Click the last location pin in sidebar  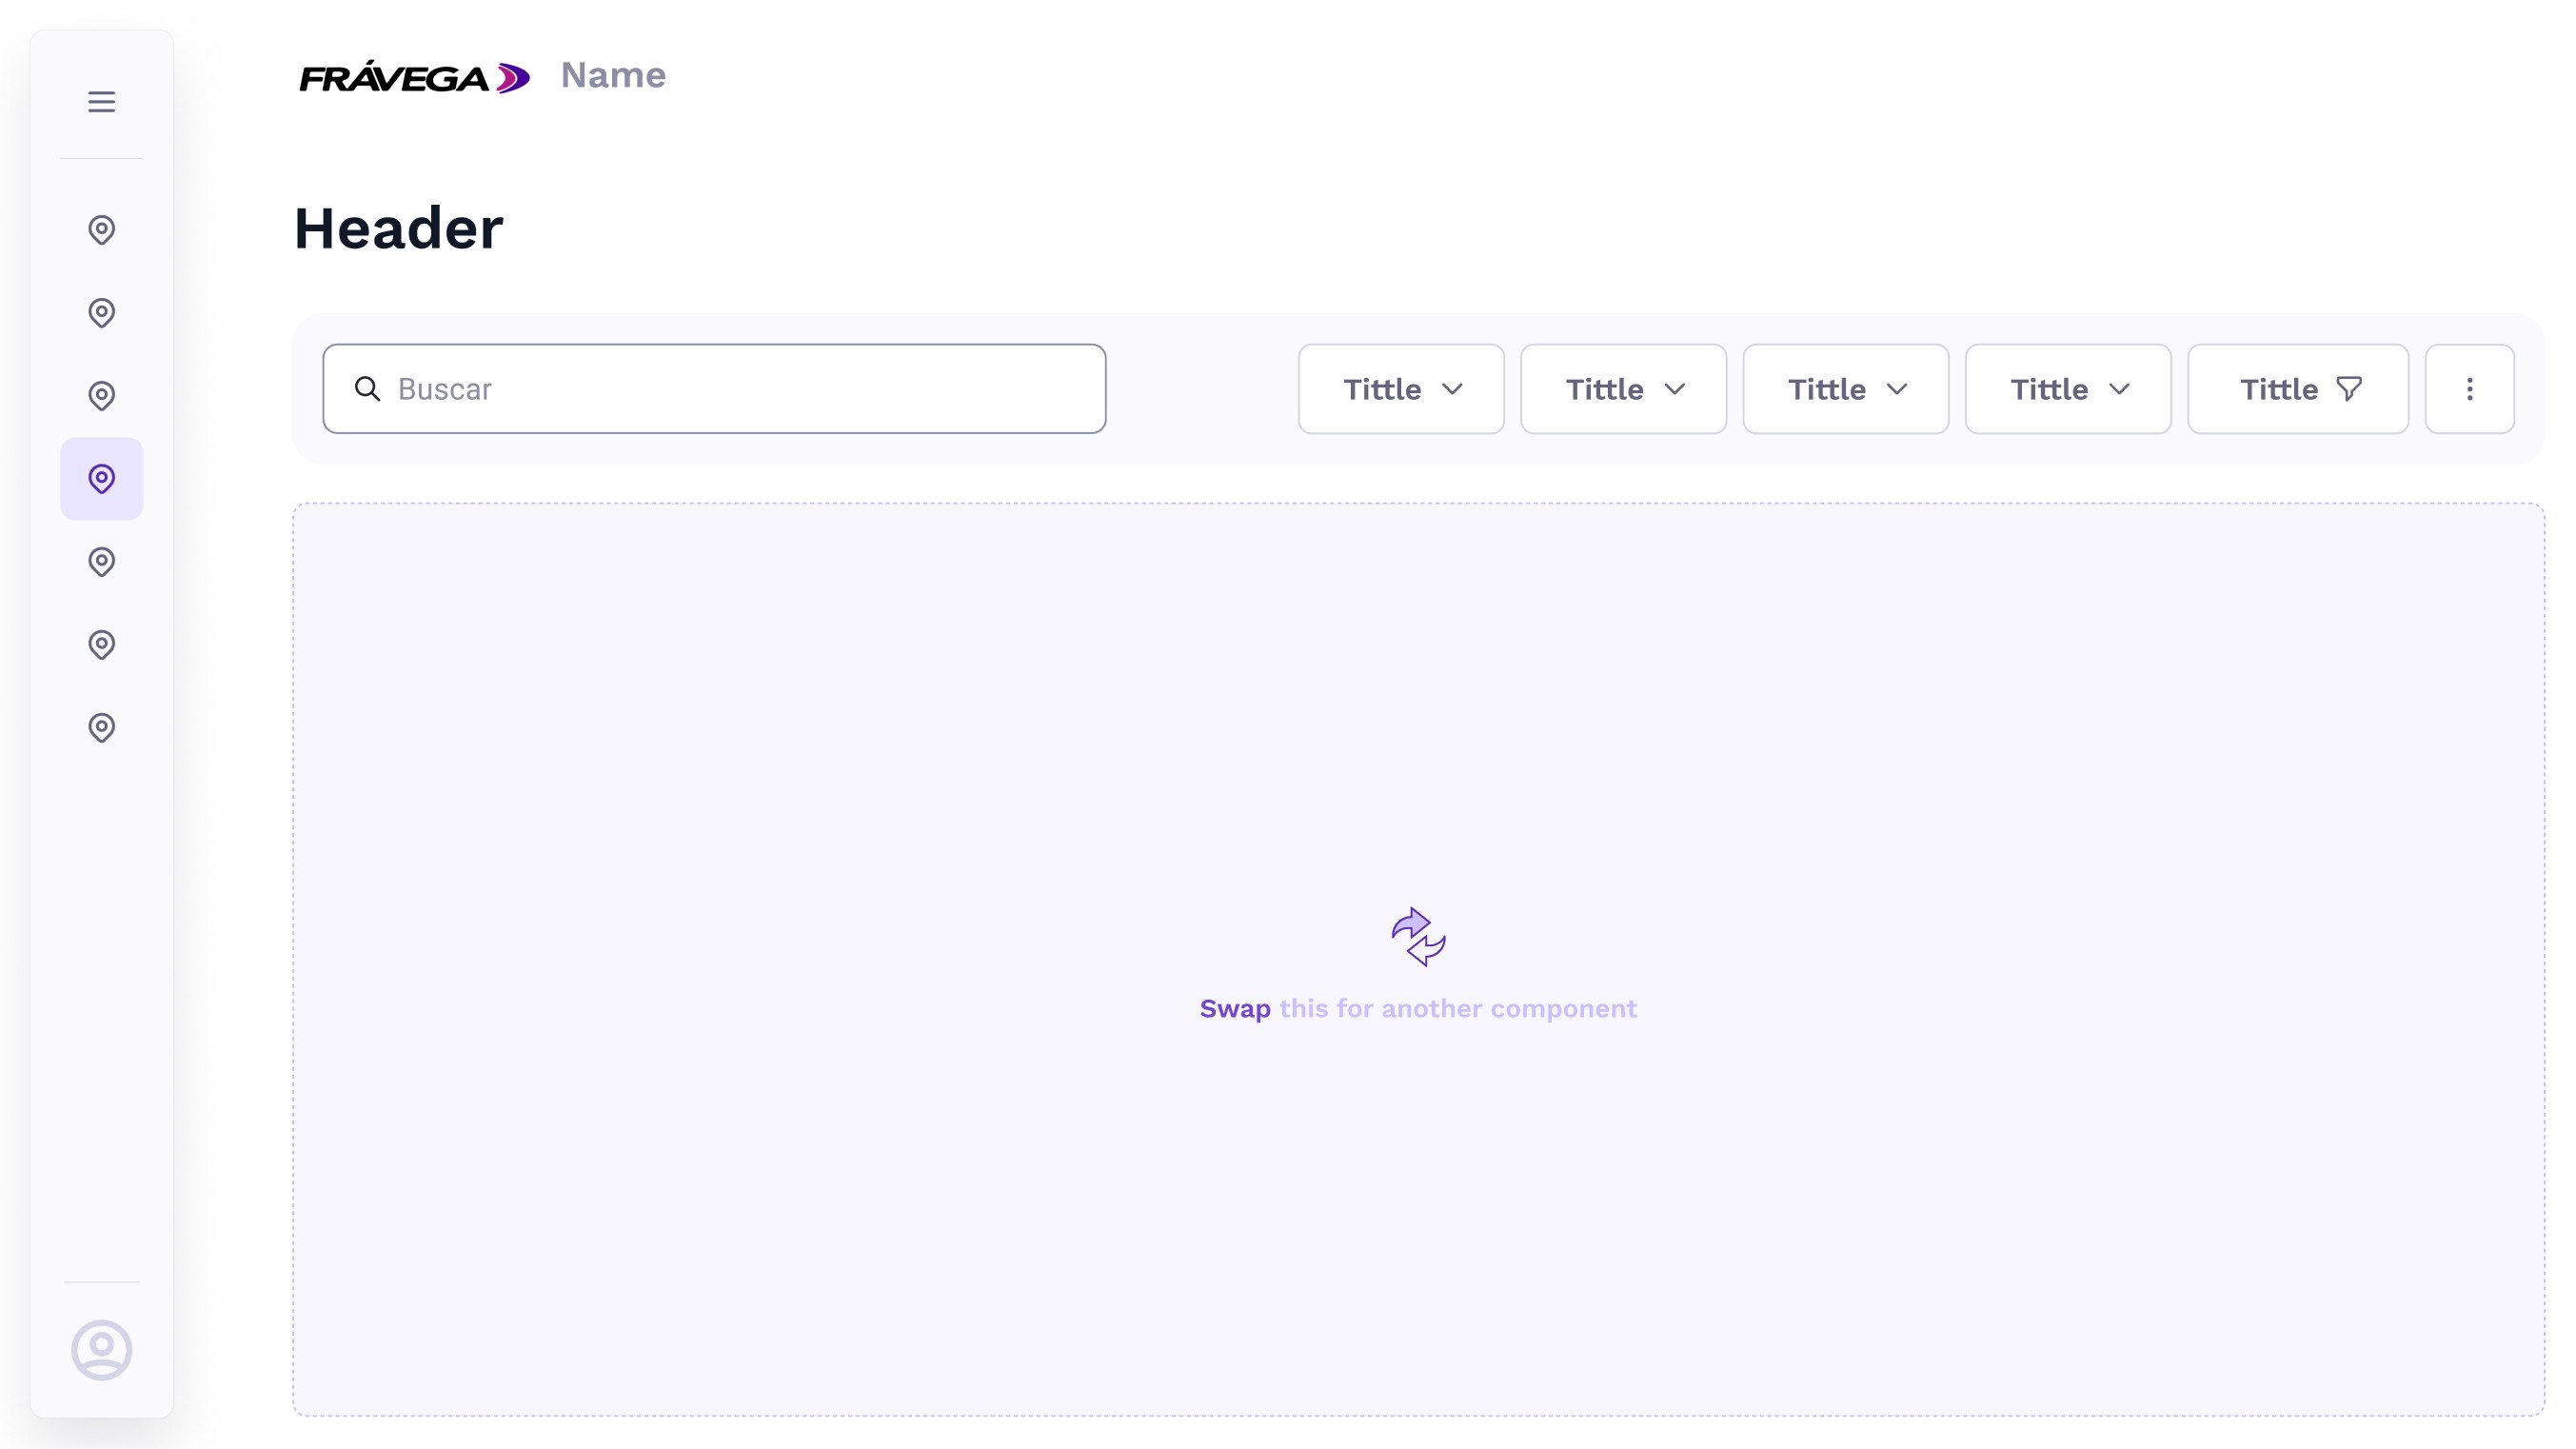coord(101,728)
